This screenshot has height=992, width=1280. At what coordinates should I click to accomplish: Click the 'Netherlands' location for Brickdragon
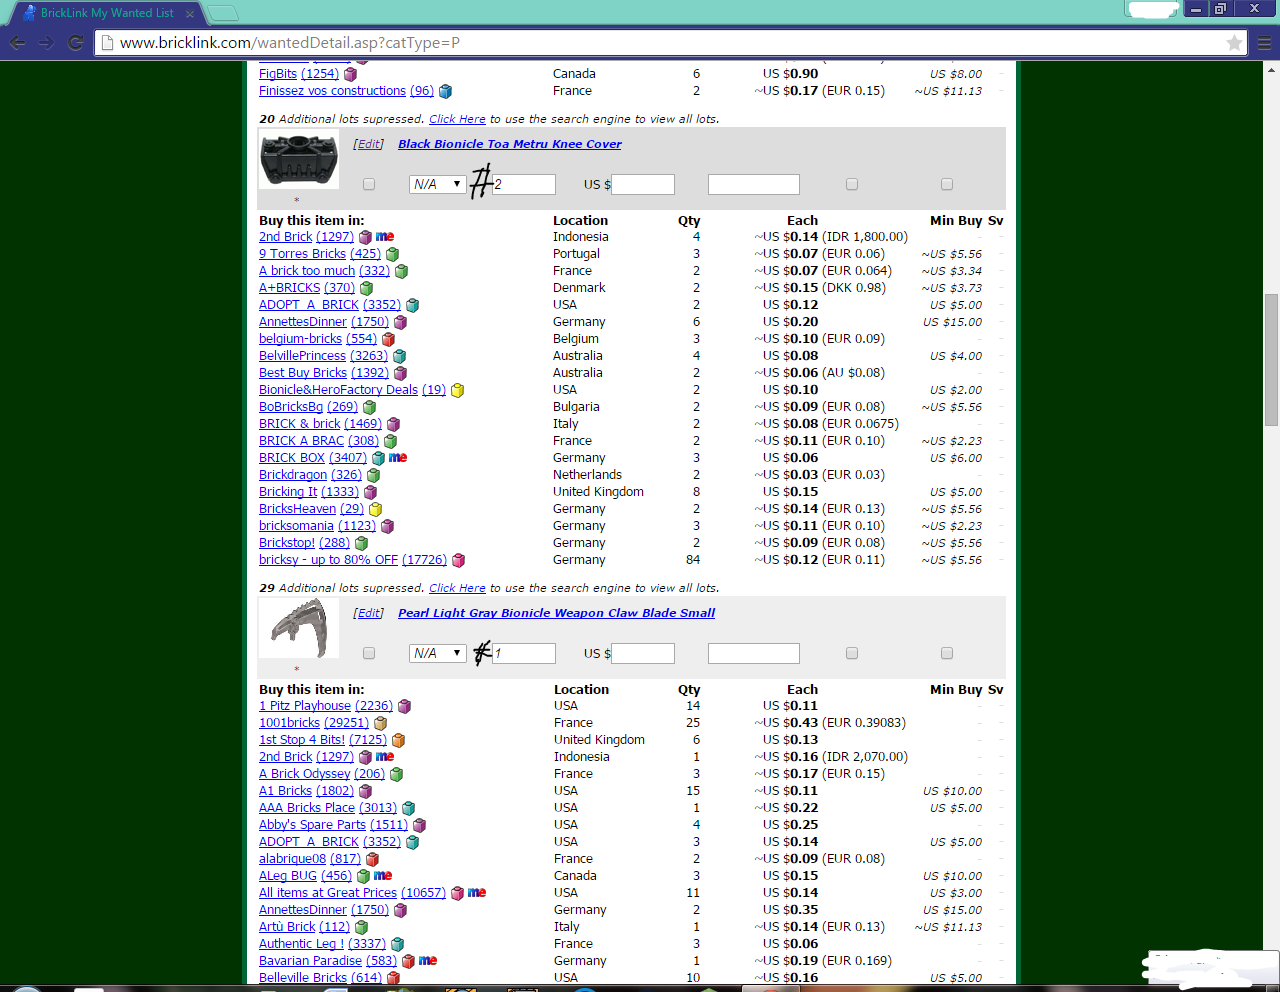point(587,475)
